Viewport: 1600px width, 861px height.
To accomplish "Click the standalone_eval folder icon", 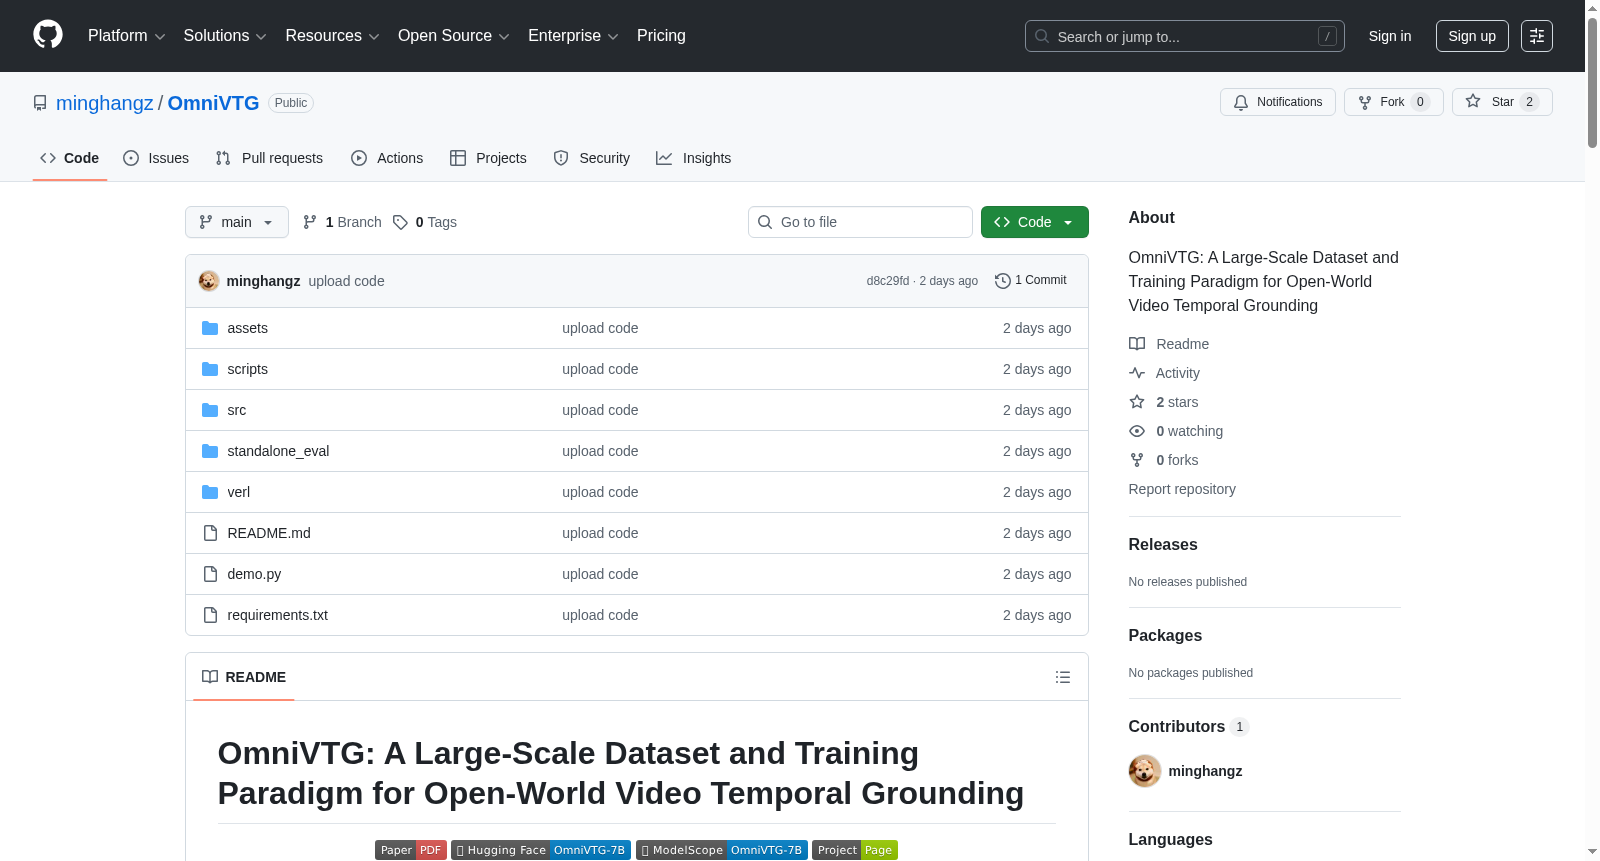I will click(x=210, y=451).
